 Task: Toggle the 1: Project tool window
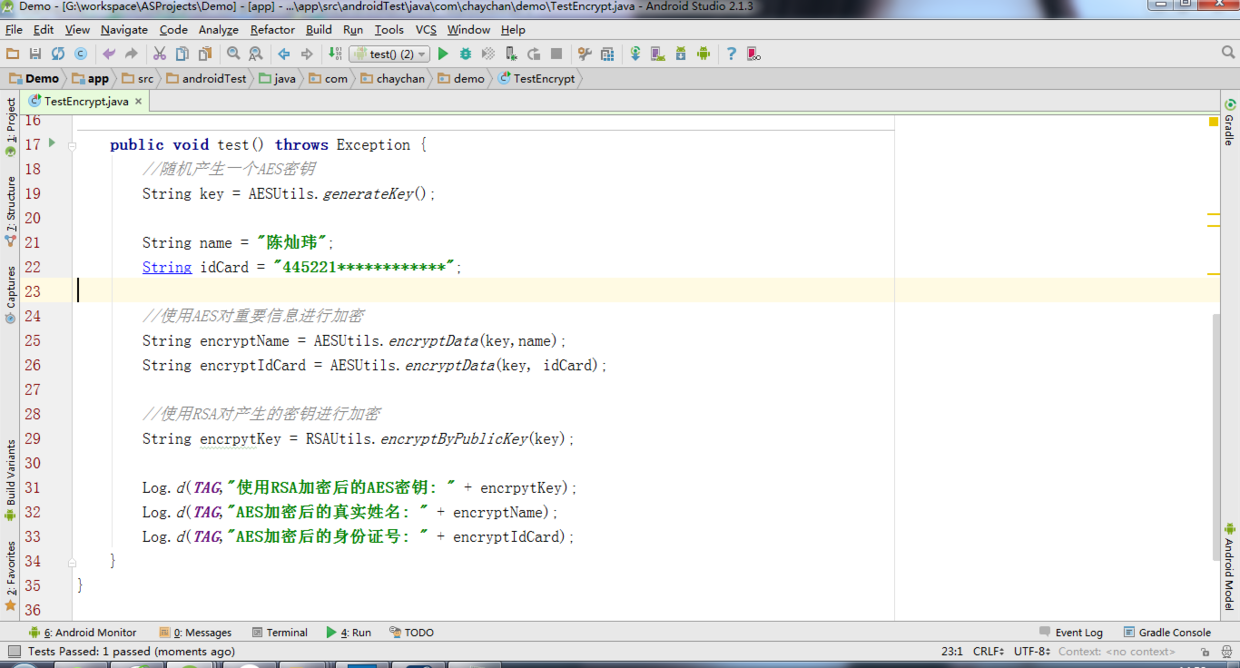pos(11,127)
